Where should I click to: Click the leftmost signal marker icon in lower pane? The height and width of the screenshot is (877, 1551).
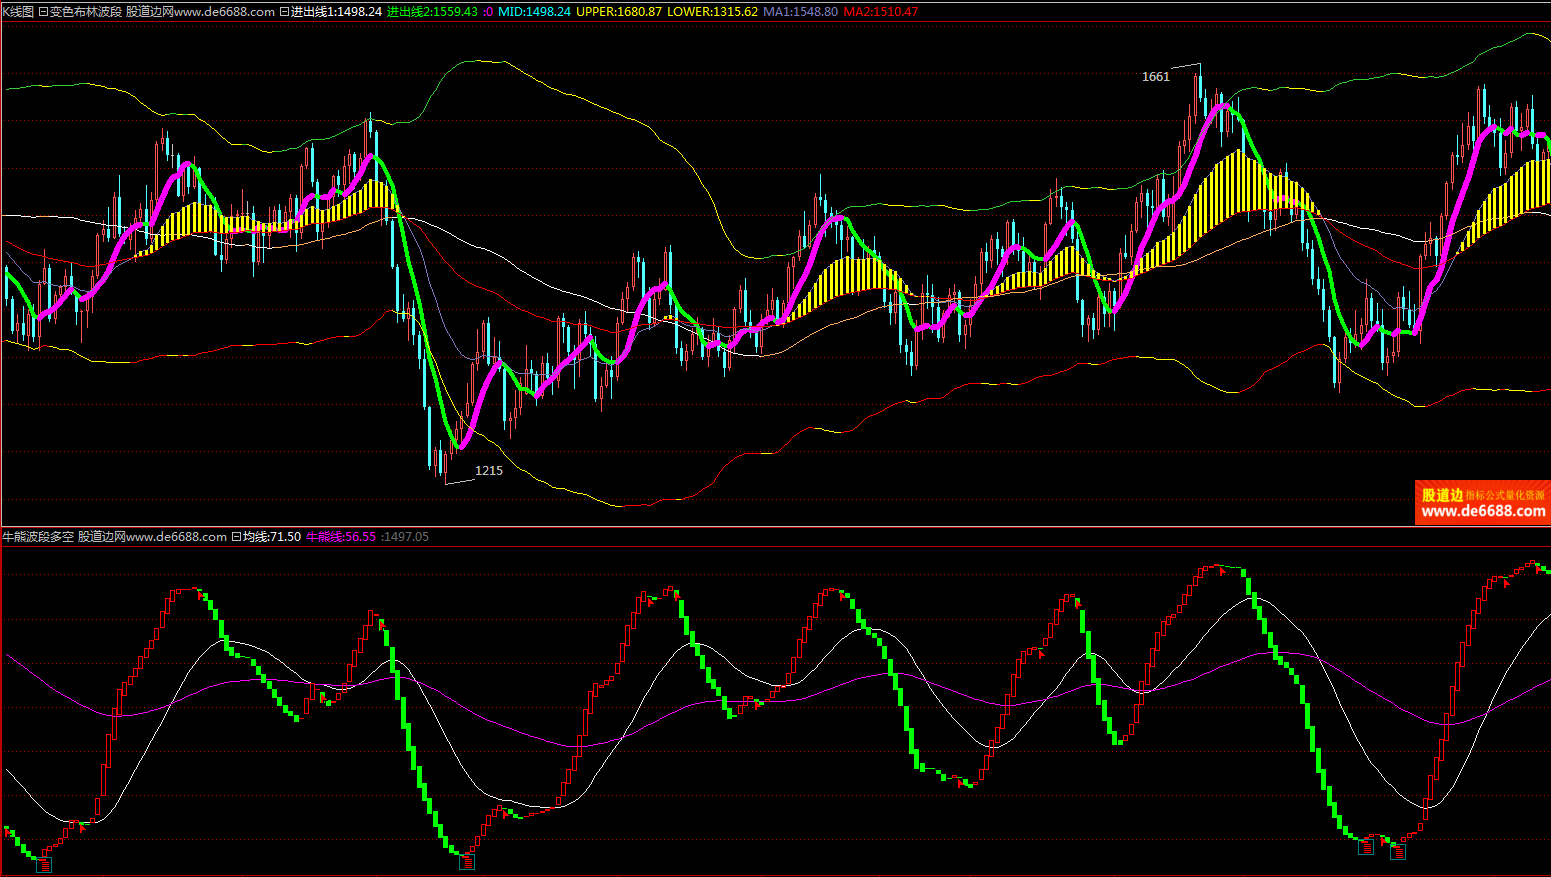(x=44, y=865)
